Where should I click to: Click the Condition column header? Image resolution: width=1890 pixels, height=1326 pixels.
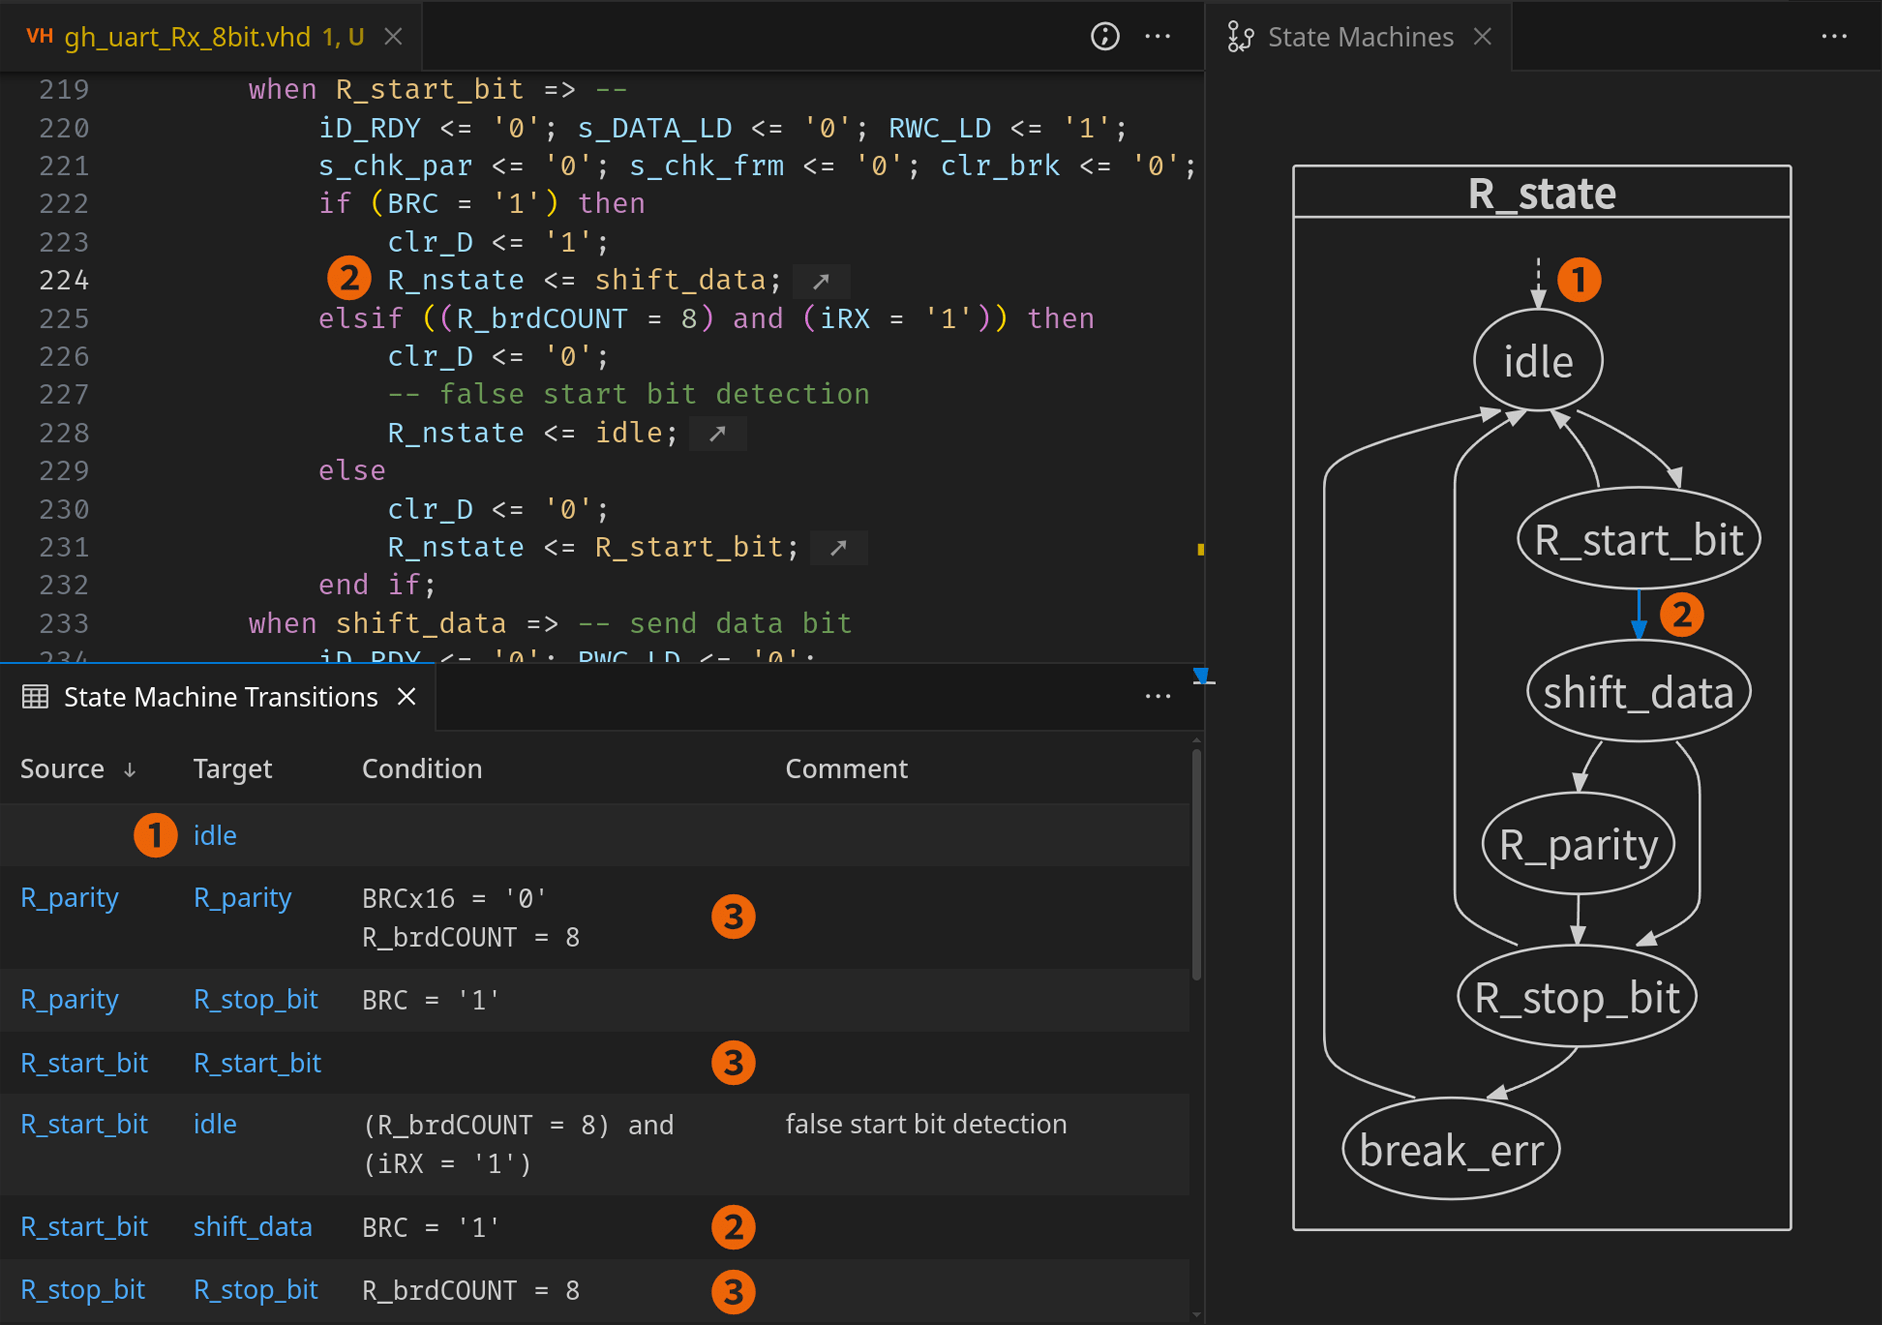tap(421, 769)
